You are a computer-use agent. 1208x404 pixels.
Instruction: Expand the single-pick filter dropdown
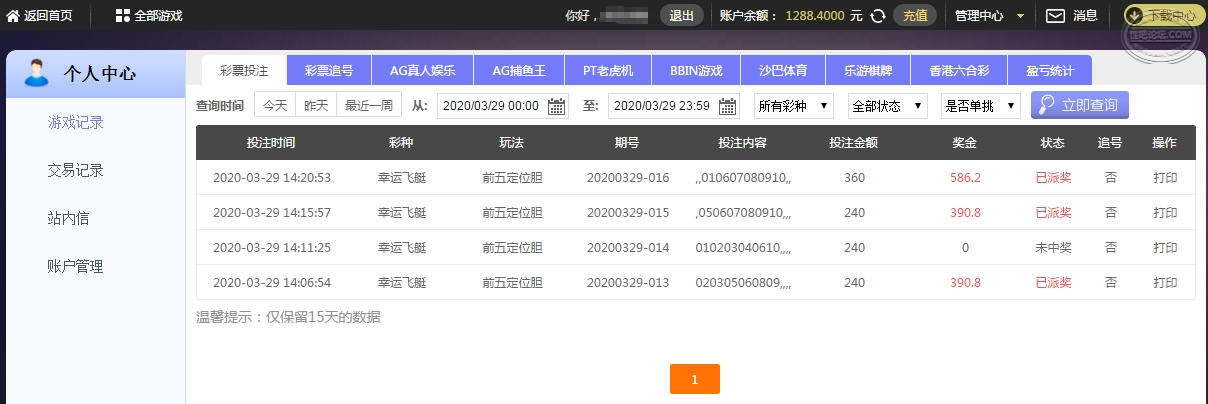980,105
